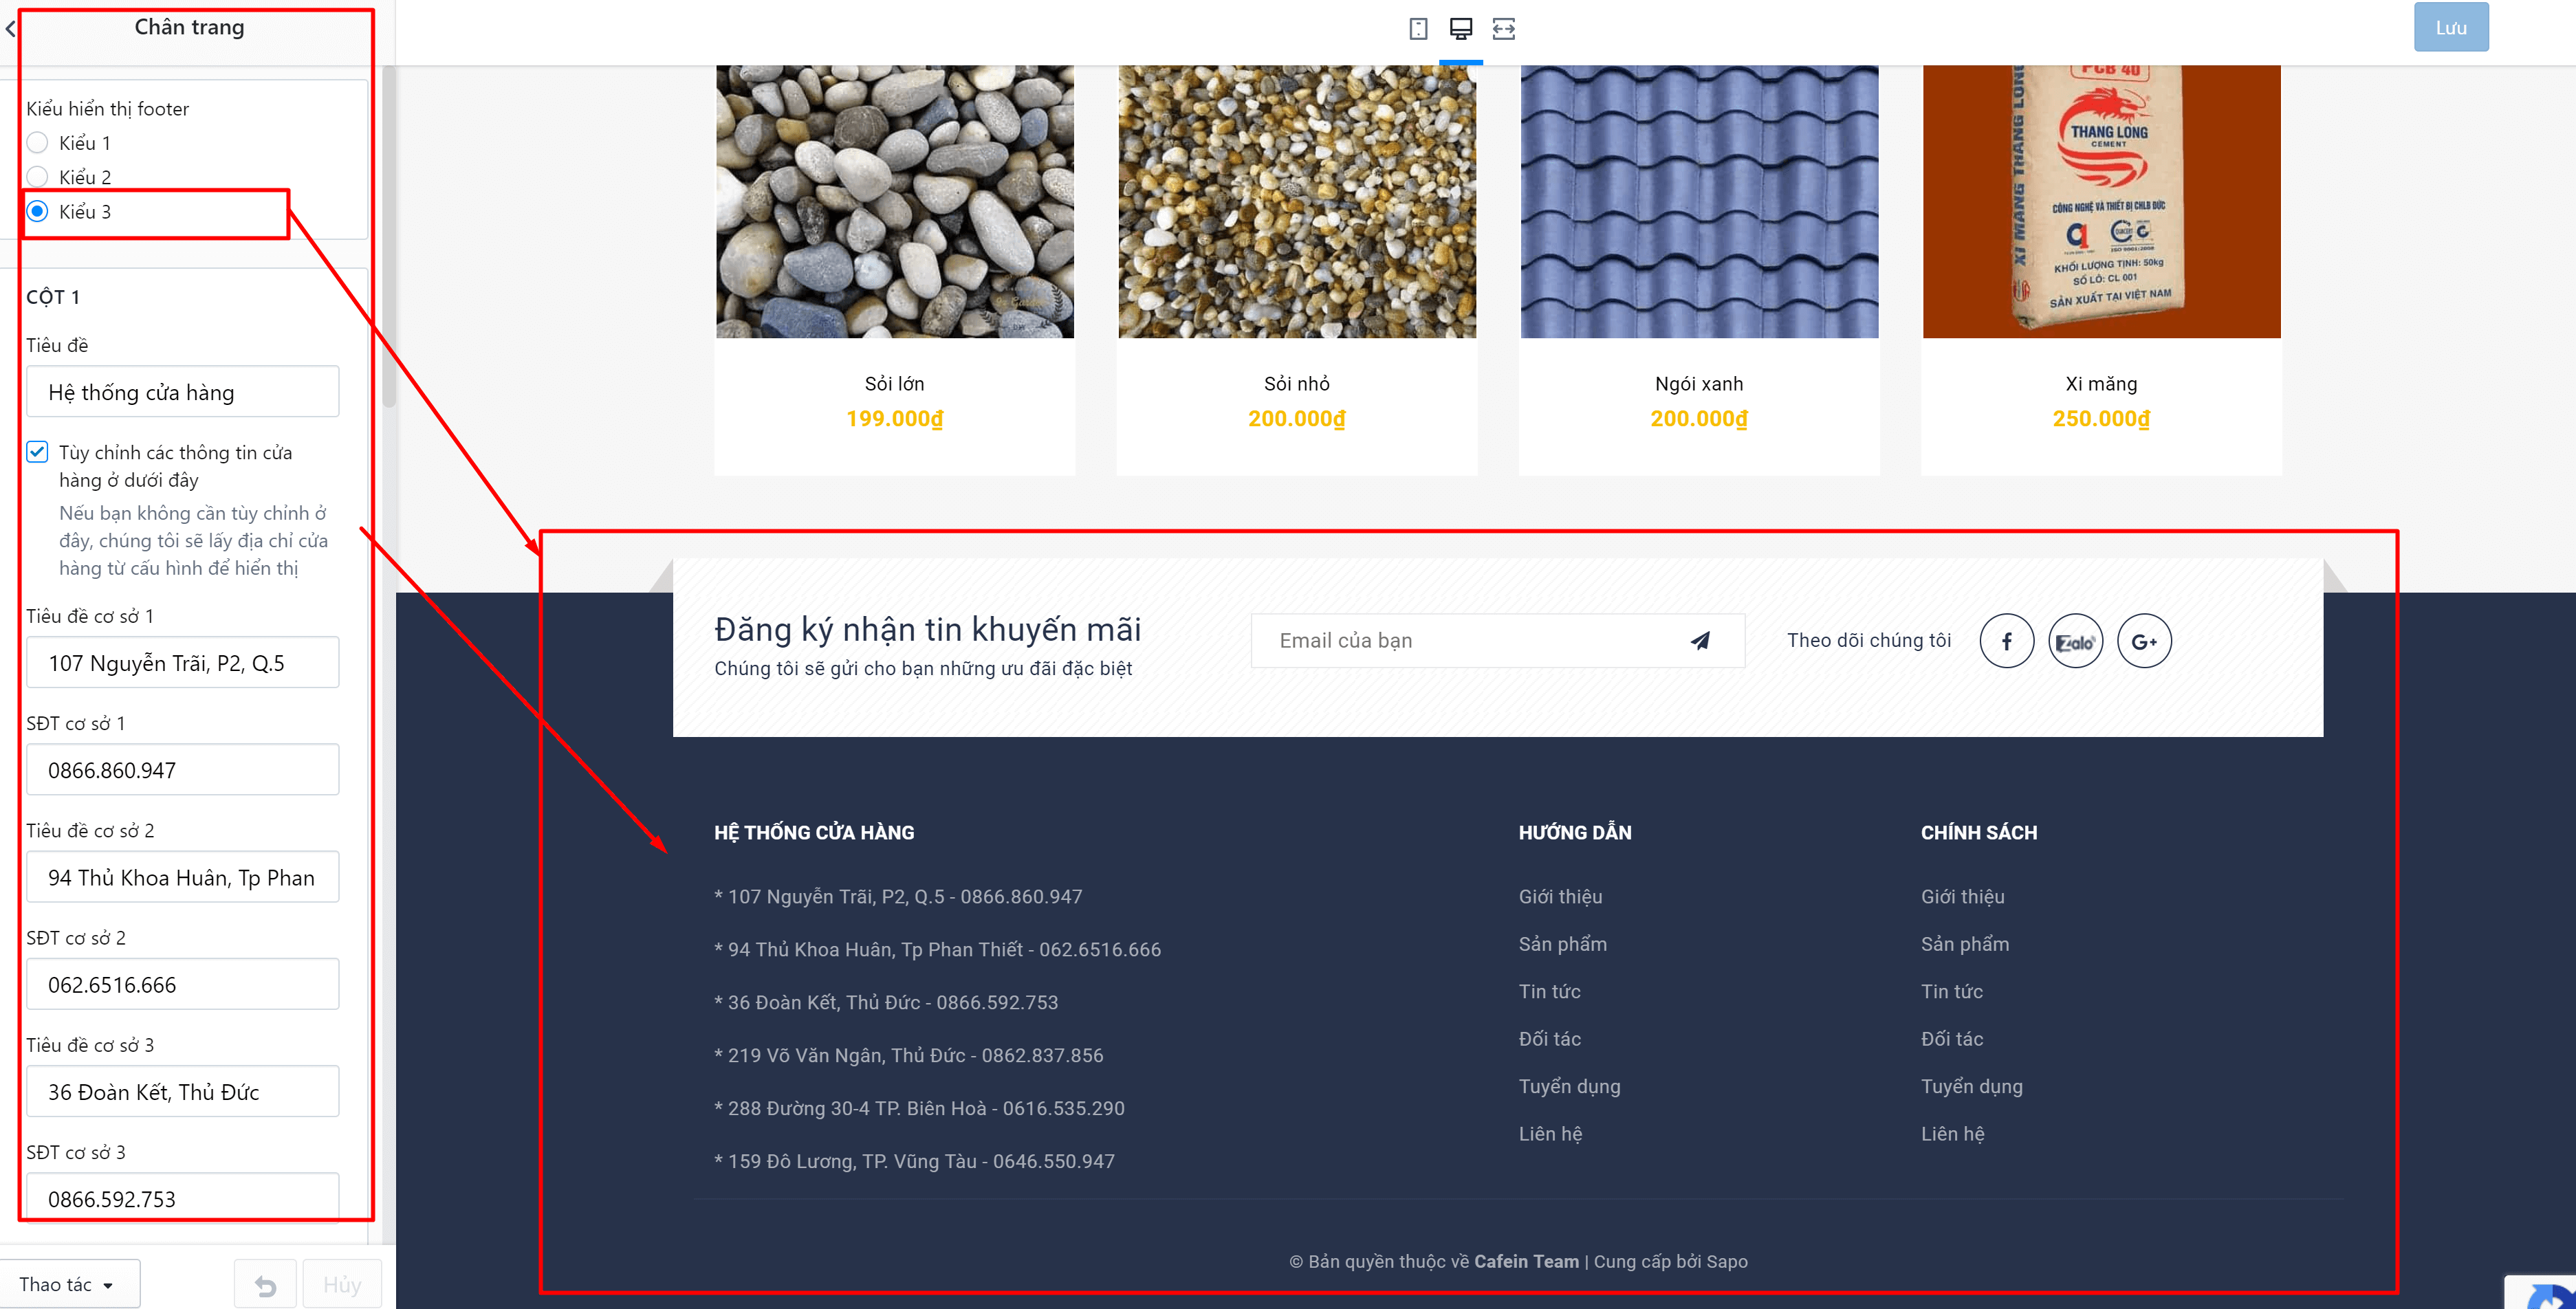Open Sản phẩm under Hướng dẫn
The height and width of the screenshot is (1309, 2576).
click(x=1563, y=944)
